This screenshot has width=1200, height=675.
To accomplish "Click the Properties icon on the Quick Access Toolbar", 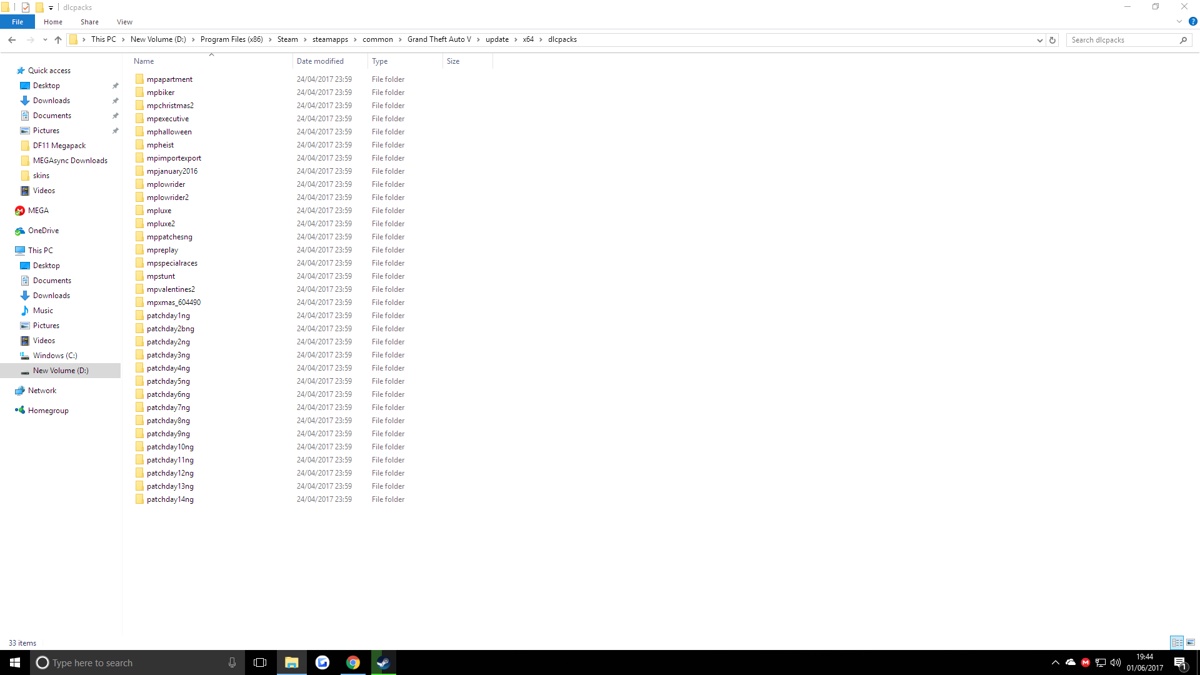I will point(25,7).
